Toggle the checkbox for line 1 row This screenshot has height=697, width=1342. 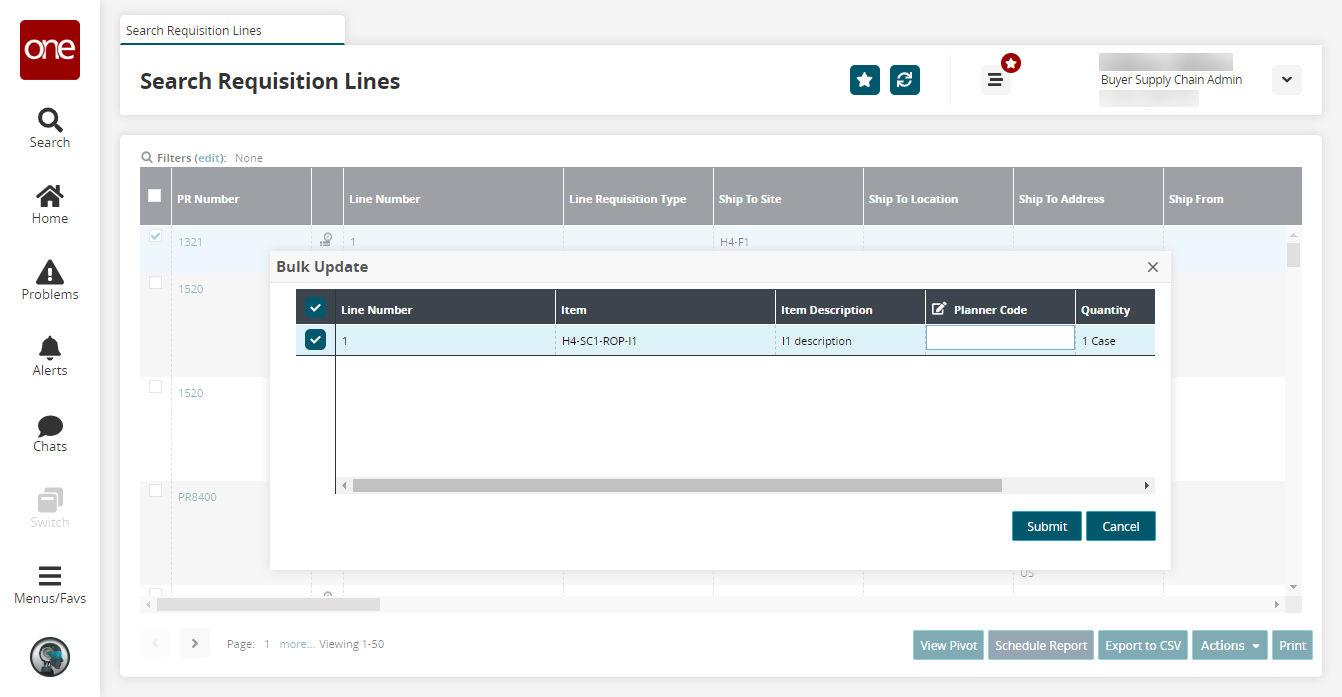[316, 341]
